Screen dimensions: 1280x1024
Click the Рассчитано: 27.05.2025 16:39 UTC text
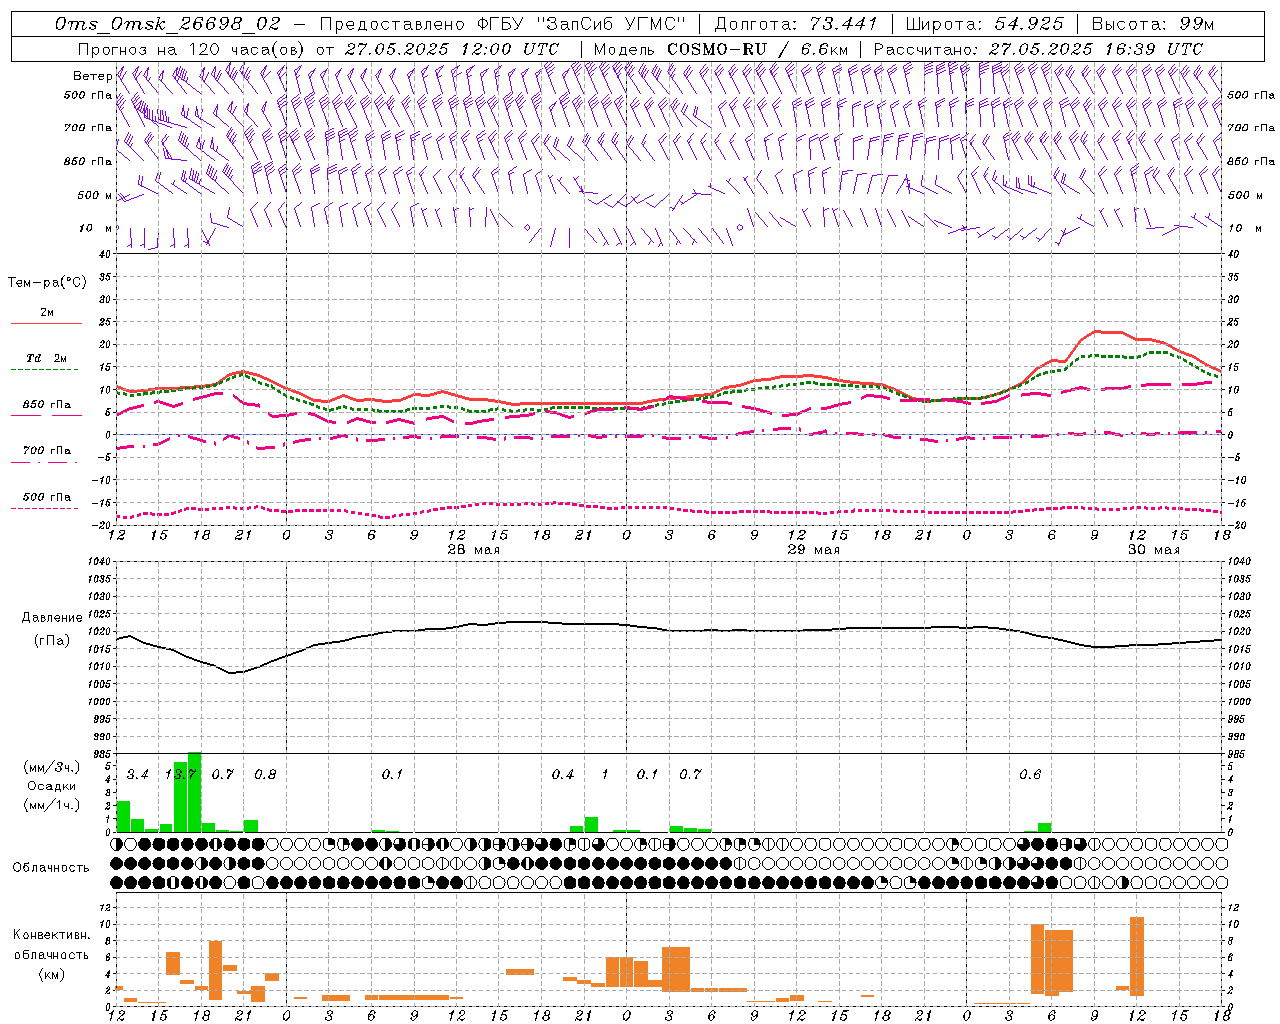[x=1039, y=48]
